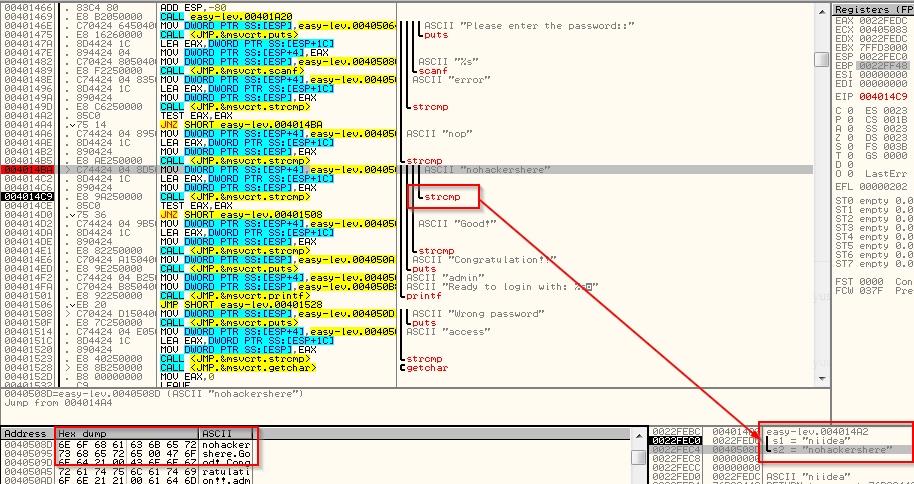Image resolution: width=914 pixels, height=484 pixels.
Task: Click the Registers (FP header bar
Action: (873, 9)
